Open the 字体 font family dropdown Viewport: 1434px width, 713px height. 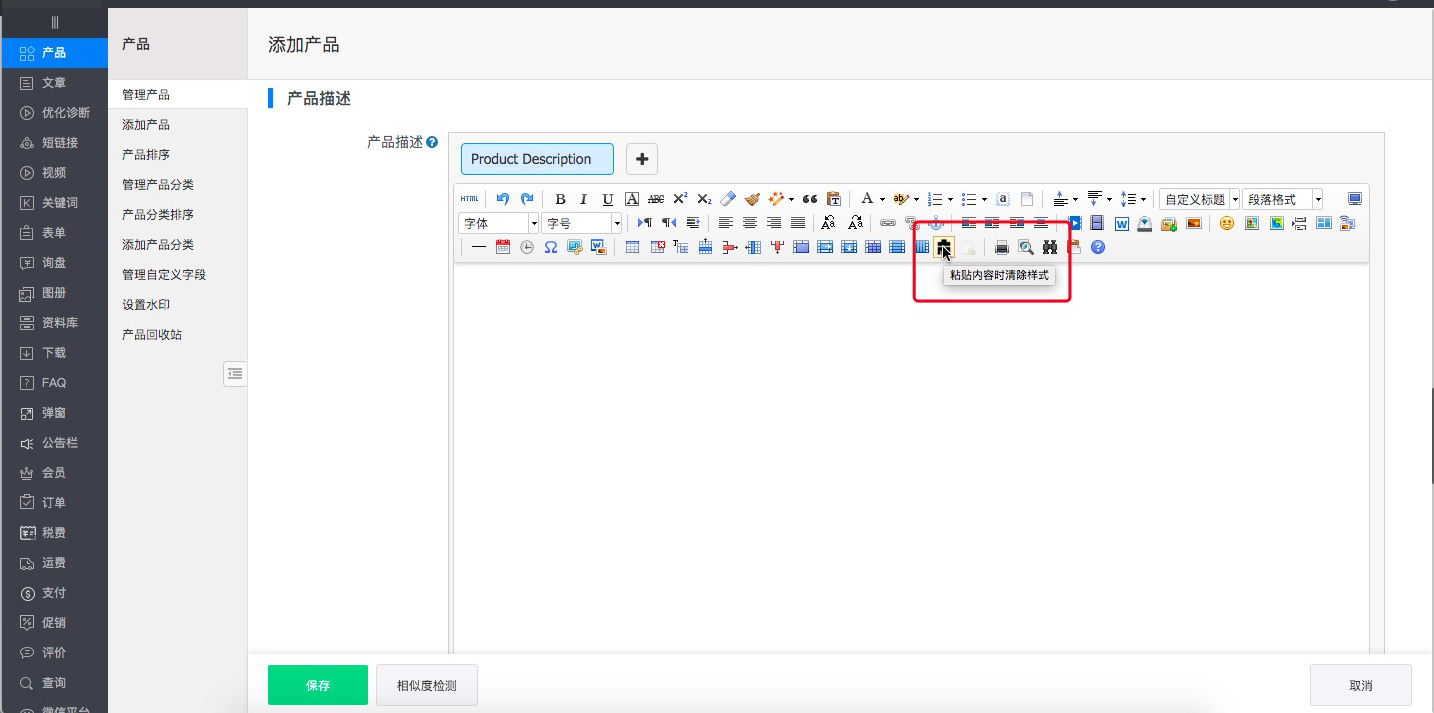[499, 223]
